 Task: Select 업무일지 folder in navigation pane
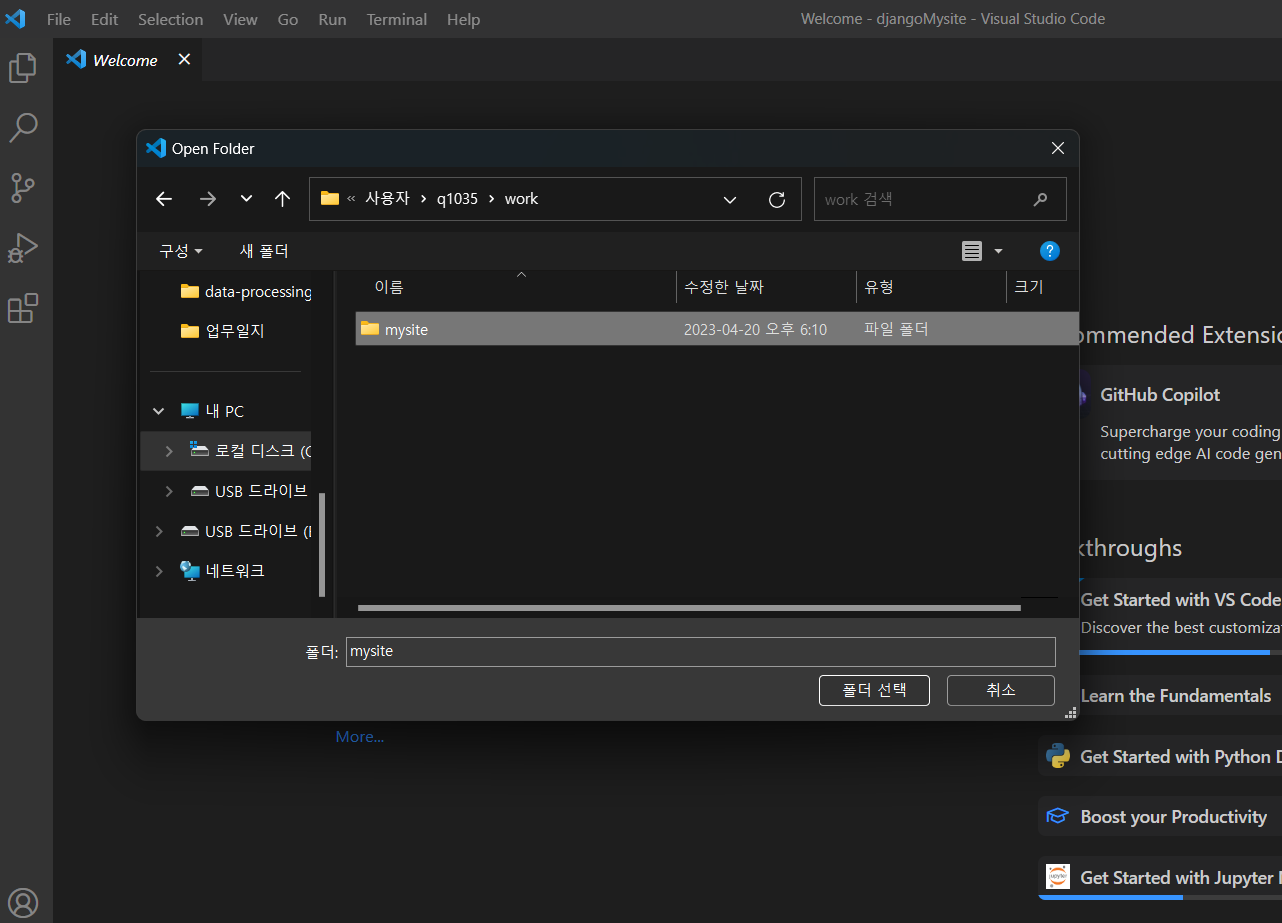223,331
